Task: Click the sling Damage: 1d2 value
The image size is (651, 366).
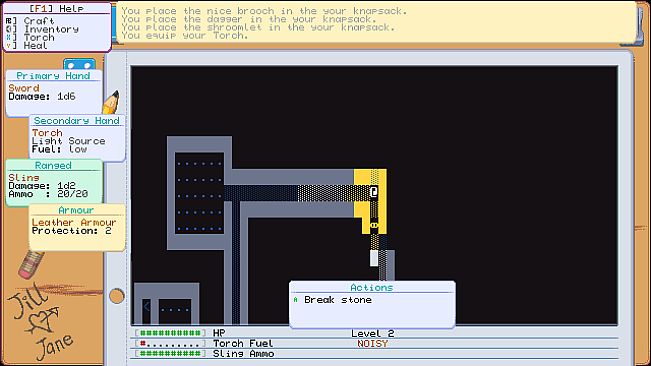Action: [x=42, y=185]
